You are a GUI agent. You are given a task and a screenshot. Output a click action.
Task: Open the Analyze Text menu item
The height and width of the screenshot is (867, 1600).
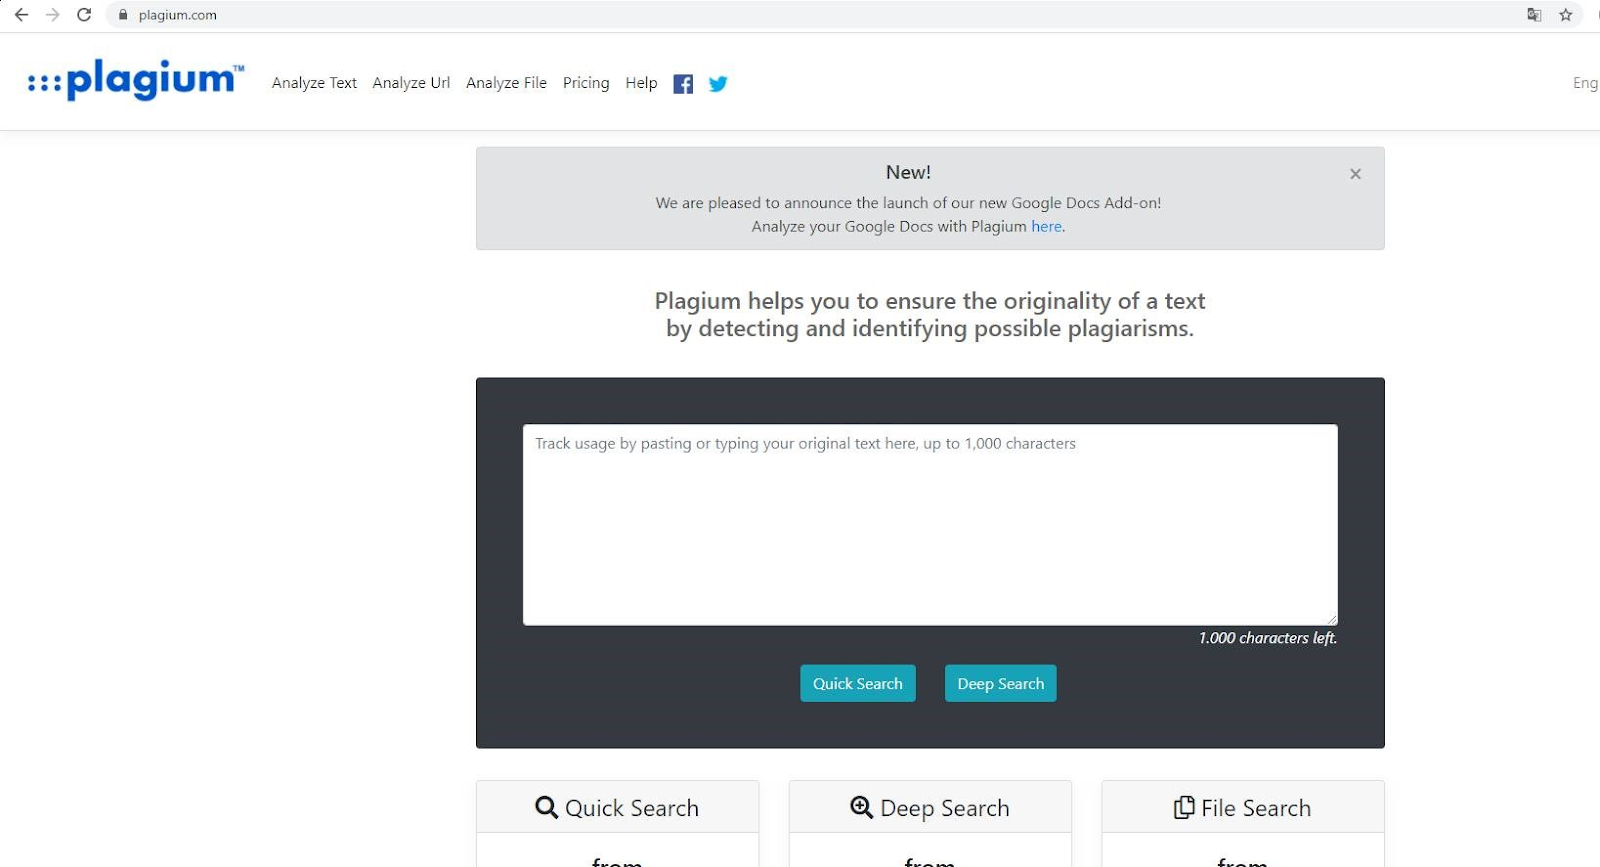pyautogui.click(x=314, y=83)
